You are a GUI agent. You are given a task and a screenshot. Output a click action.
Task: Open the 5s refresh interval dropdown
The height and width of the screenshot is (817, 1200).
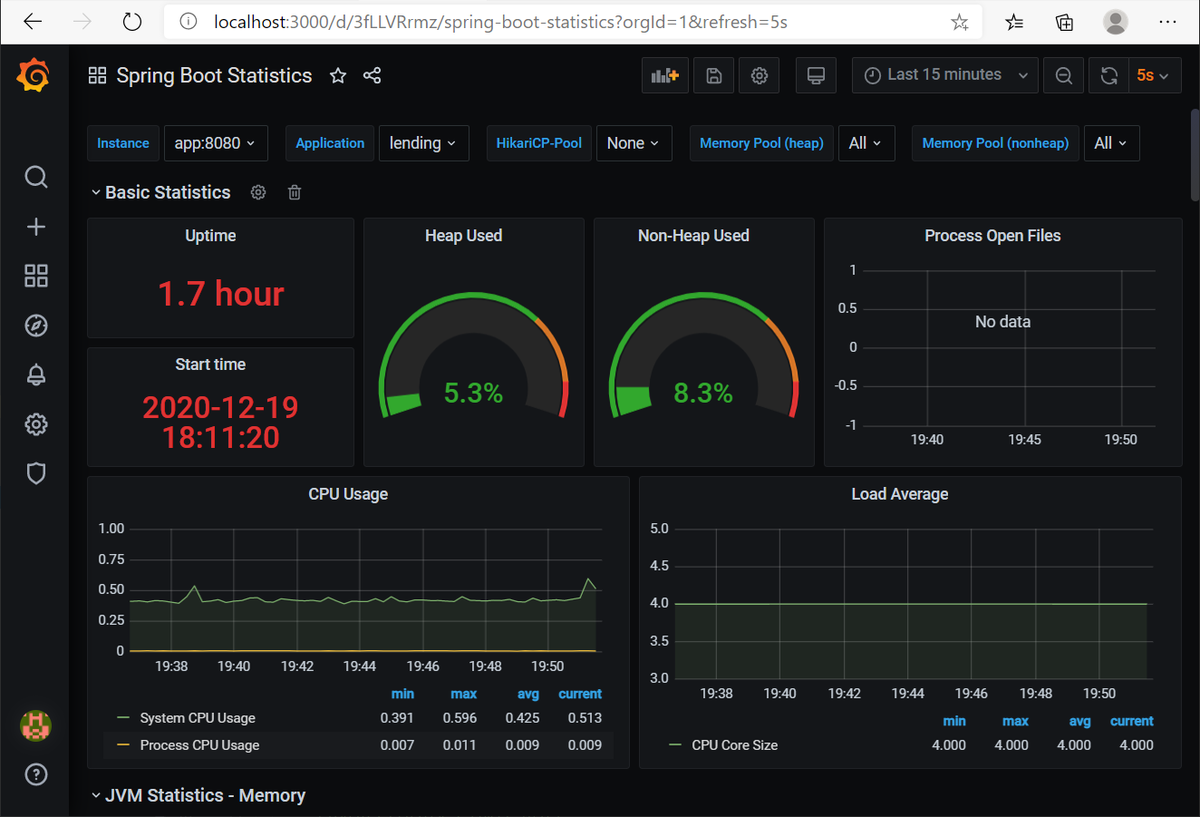(x=1154, y=75)
